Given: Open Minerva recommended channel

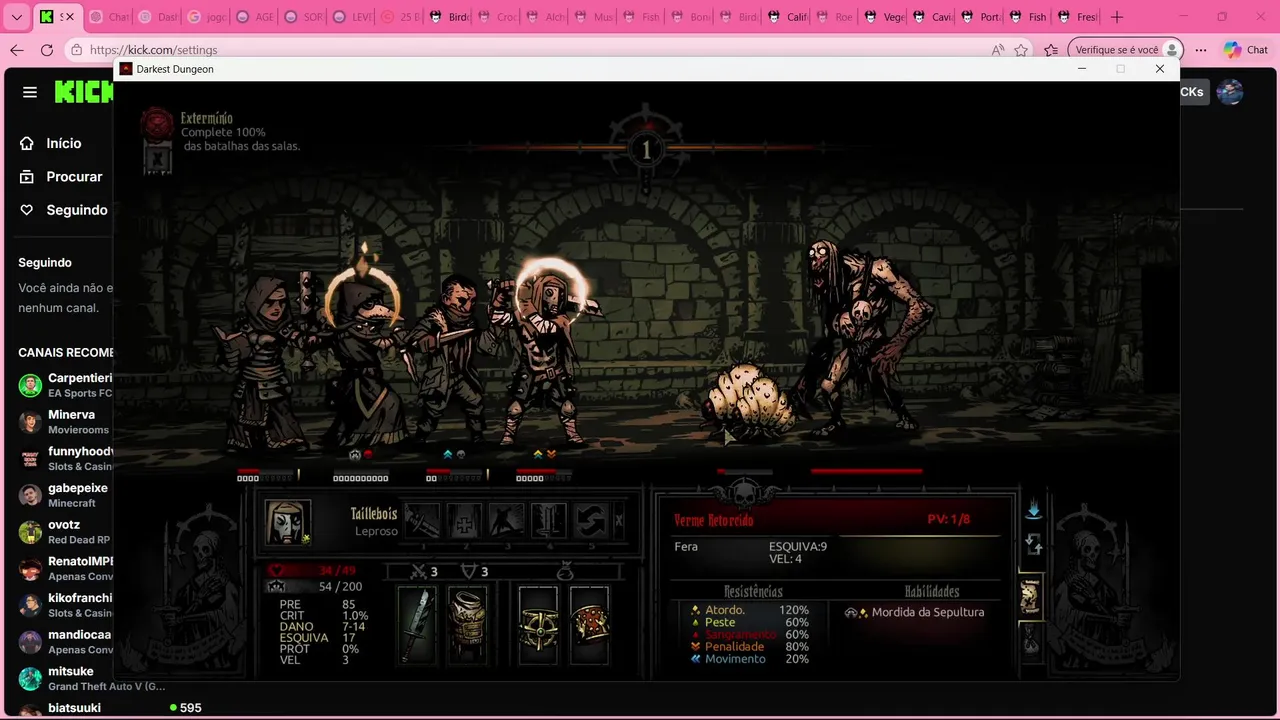Looking at the screenshot, I should click(x=64, y=421).
